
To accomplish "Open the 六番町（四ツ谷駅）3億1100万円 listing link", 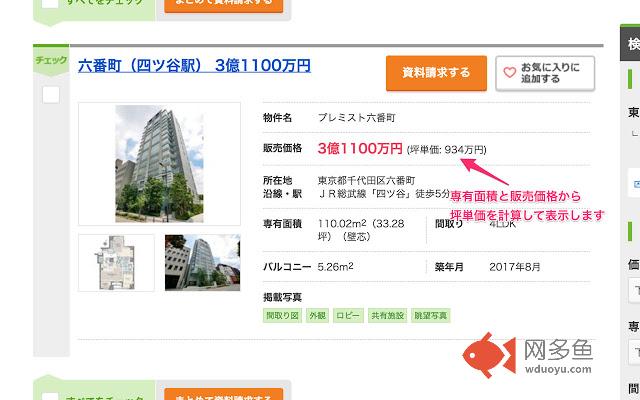I will pyautogui.click(x=194, y=65).
